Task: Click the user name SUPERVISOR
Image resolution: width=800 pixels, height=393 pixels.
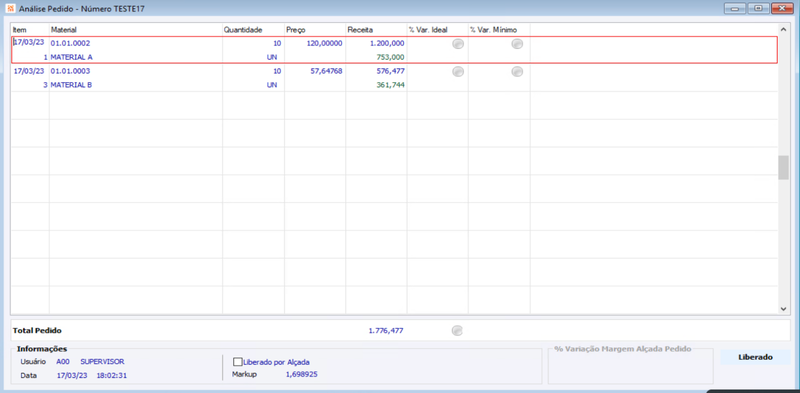Action: pos(102,361)
